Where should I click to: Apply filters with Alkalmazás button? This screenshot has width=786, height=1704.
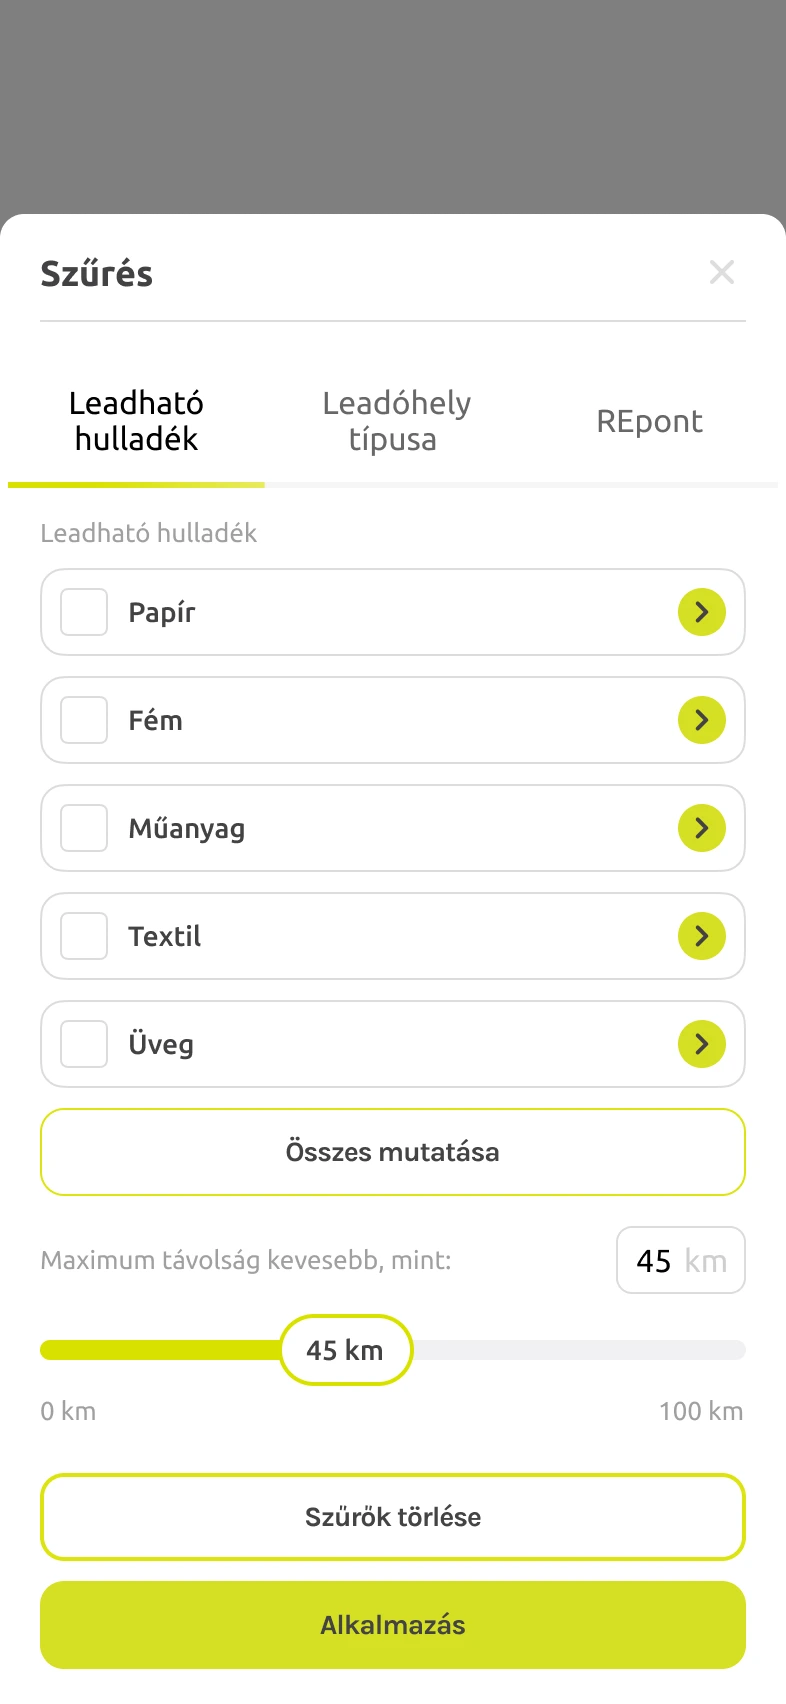pos(393,1625)
